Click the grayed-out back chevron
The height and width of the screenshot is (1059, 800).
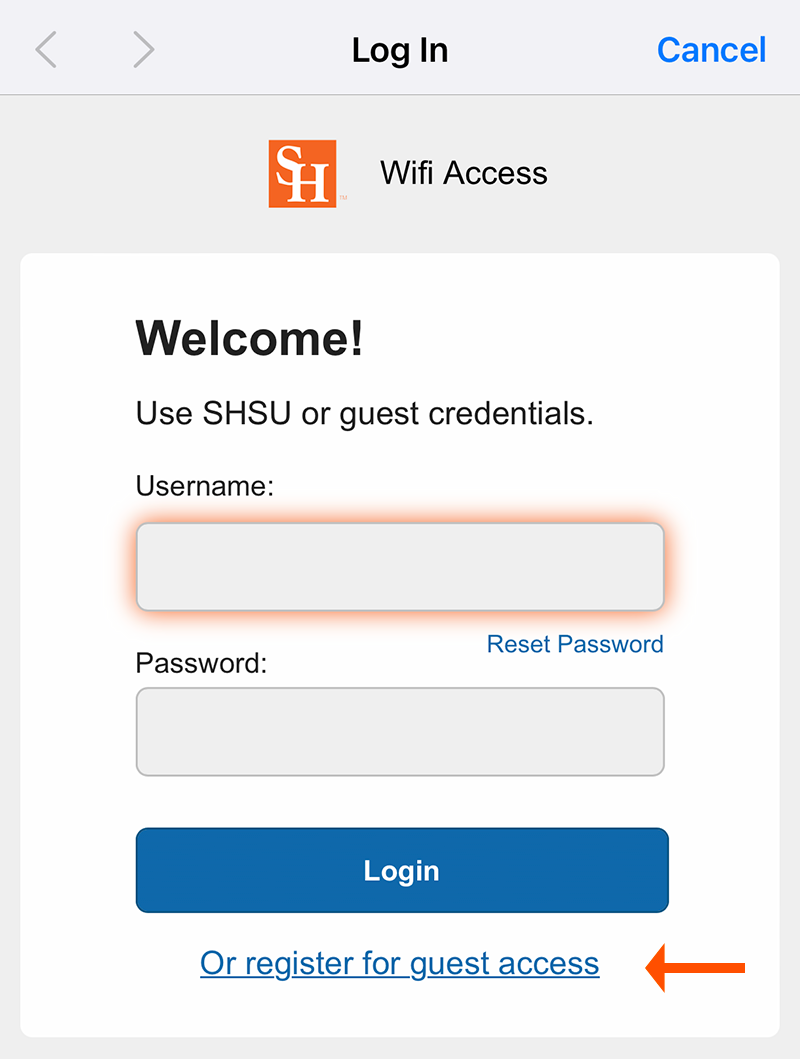tap(46, 48)
